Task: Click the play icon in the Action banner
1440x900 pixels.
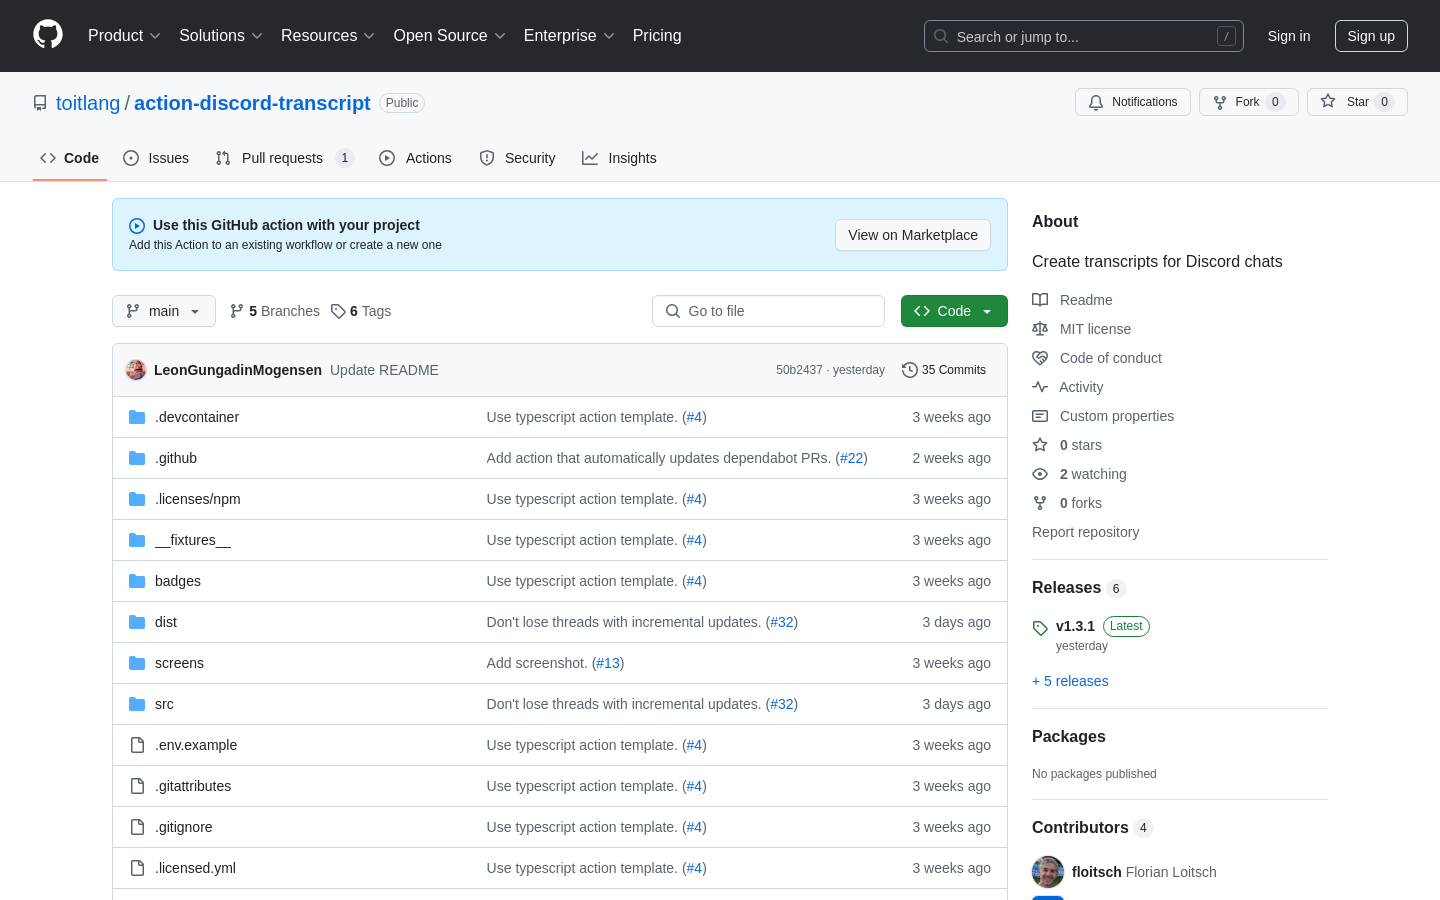Action: coord(137,226)
